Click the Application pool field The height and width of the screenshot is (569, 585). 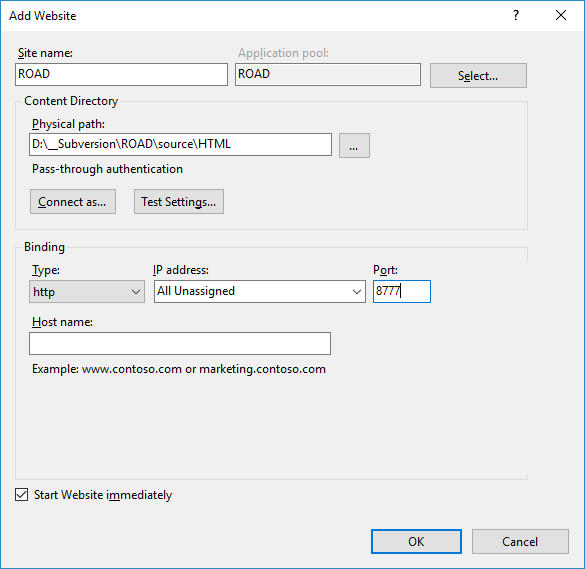point(328,74)
